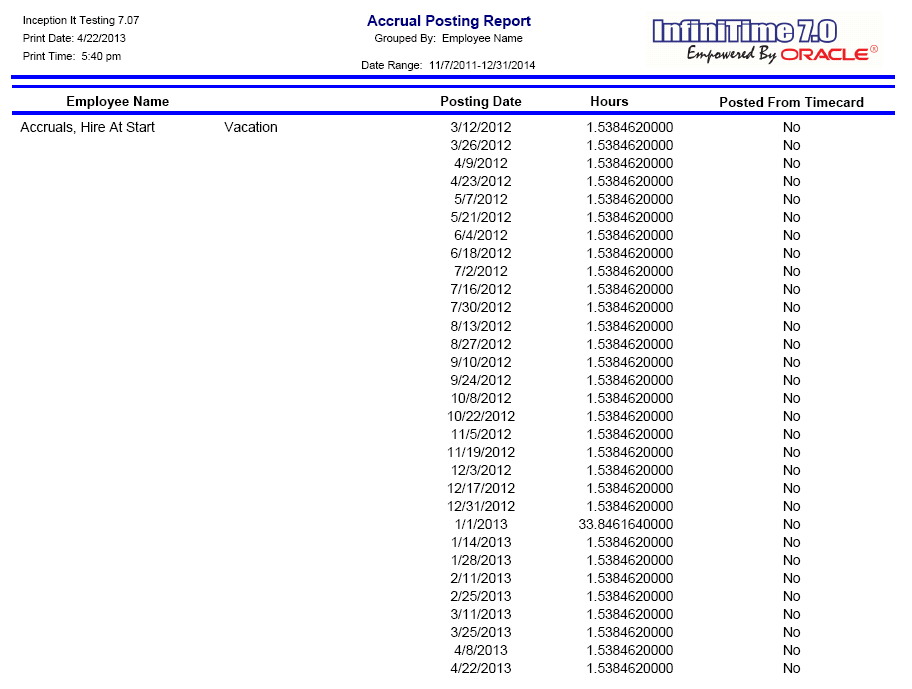Click the Accrual Posting Report title
The width and height of the screenshot is (912, 689).
448,21
